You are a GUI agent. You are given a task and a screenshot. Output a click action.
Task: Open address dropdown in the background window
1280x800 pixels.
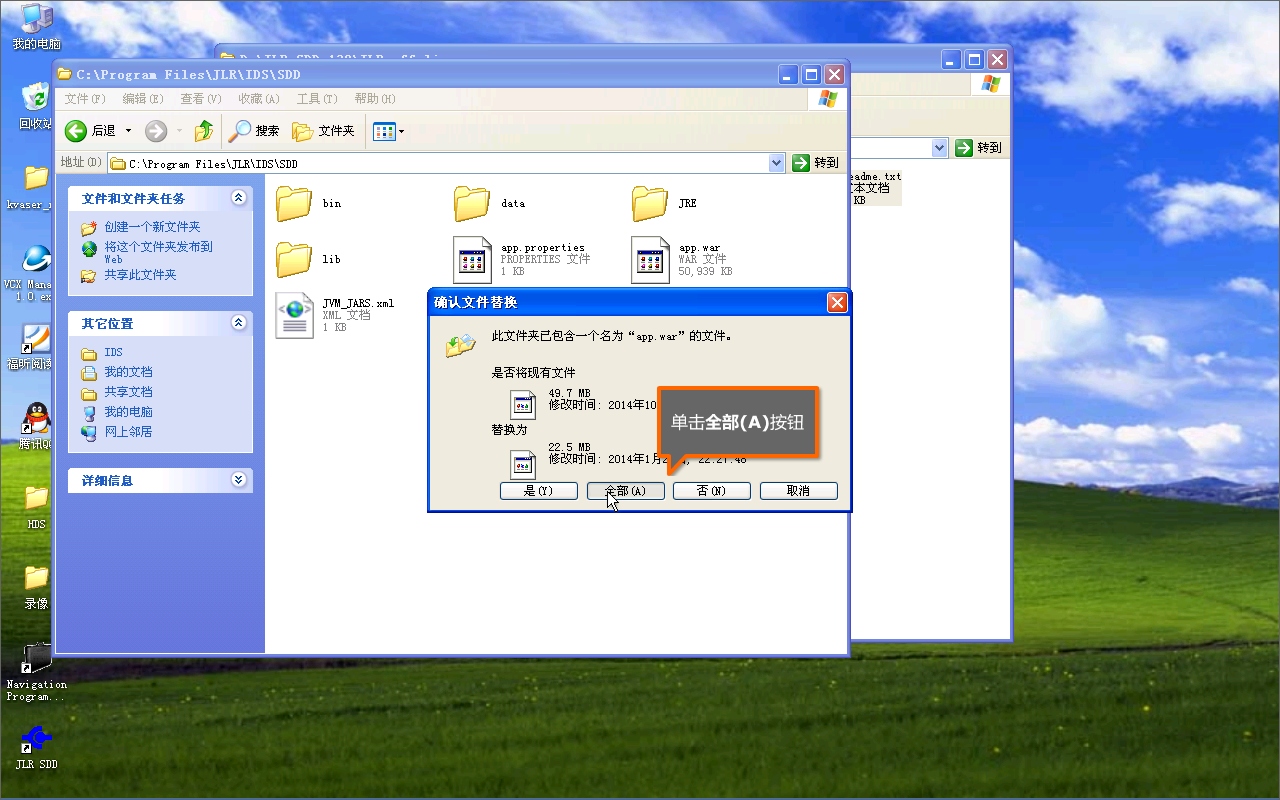tap(939, 148)
